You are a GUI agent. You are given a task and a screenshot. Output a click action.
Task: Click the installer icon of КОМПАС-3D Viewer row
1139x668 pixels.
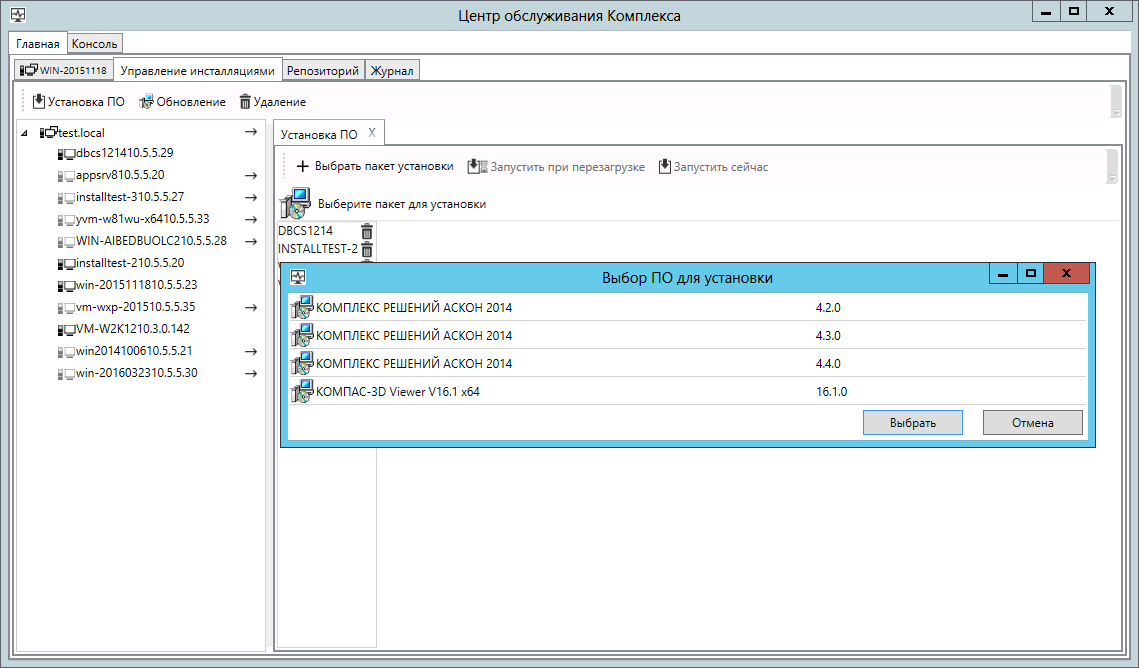301,391
